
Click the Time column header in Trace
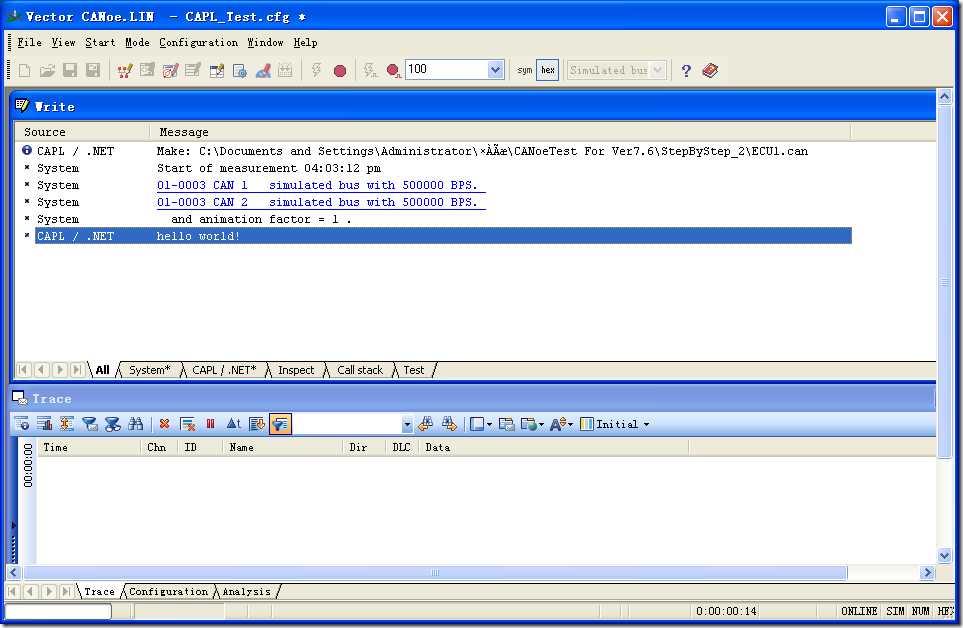[89, 448]
